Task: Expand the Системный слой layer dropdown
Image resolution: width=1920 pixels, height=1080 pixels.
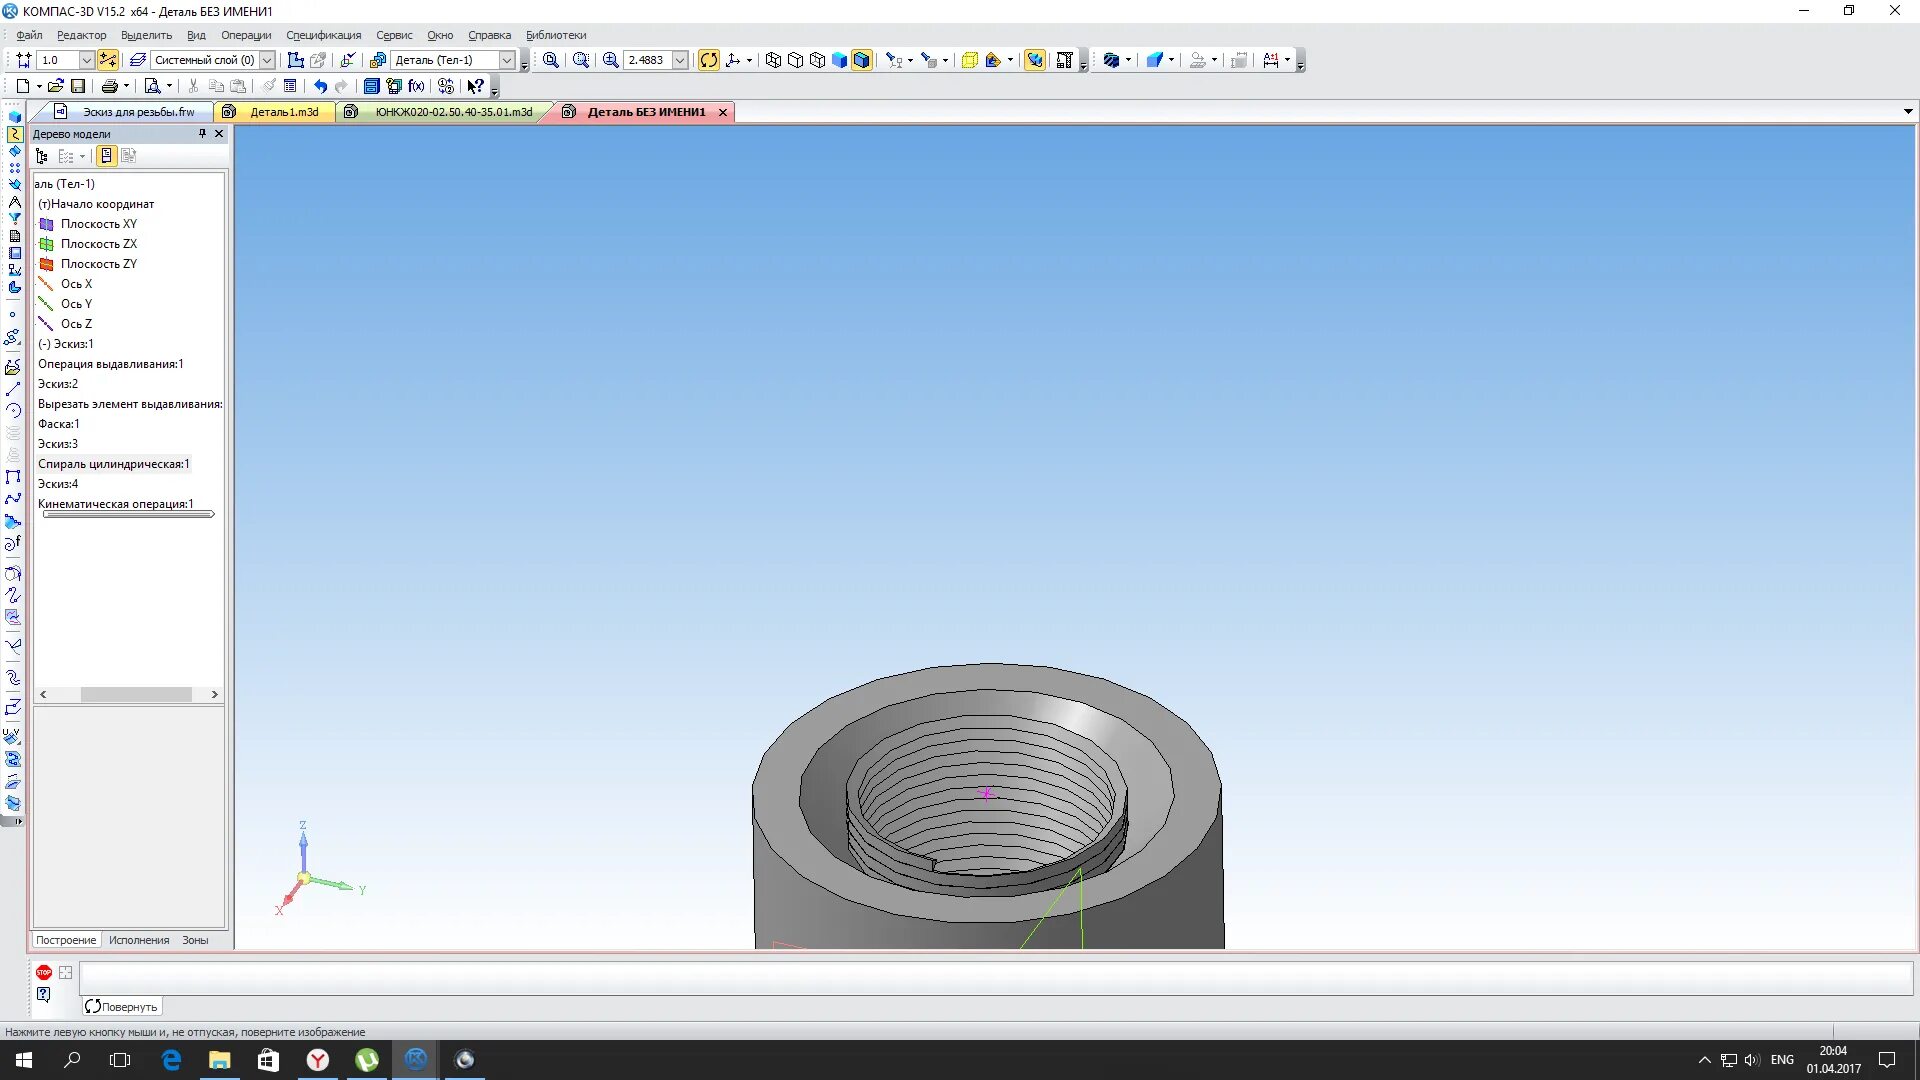Action: point(267,60)
